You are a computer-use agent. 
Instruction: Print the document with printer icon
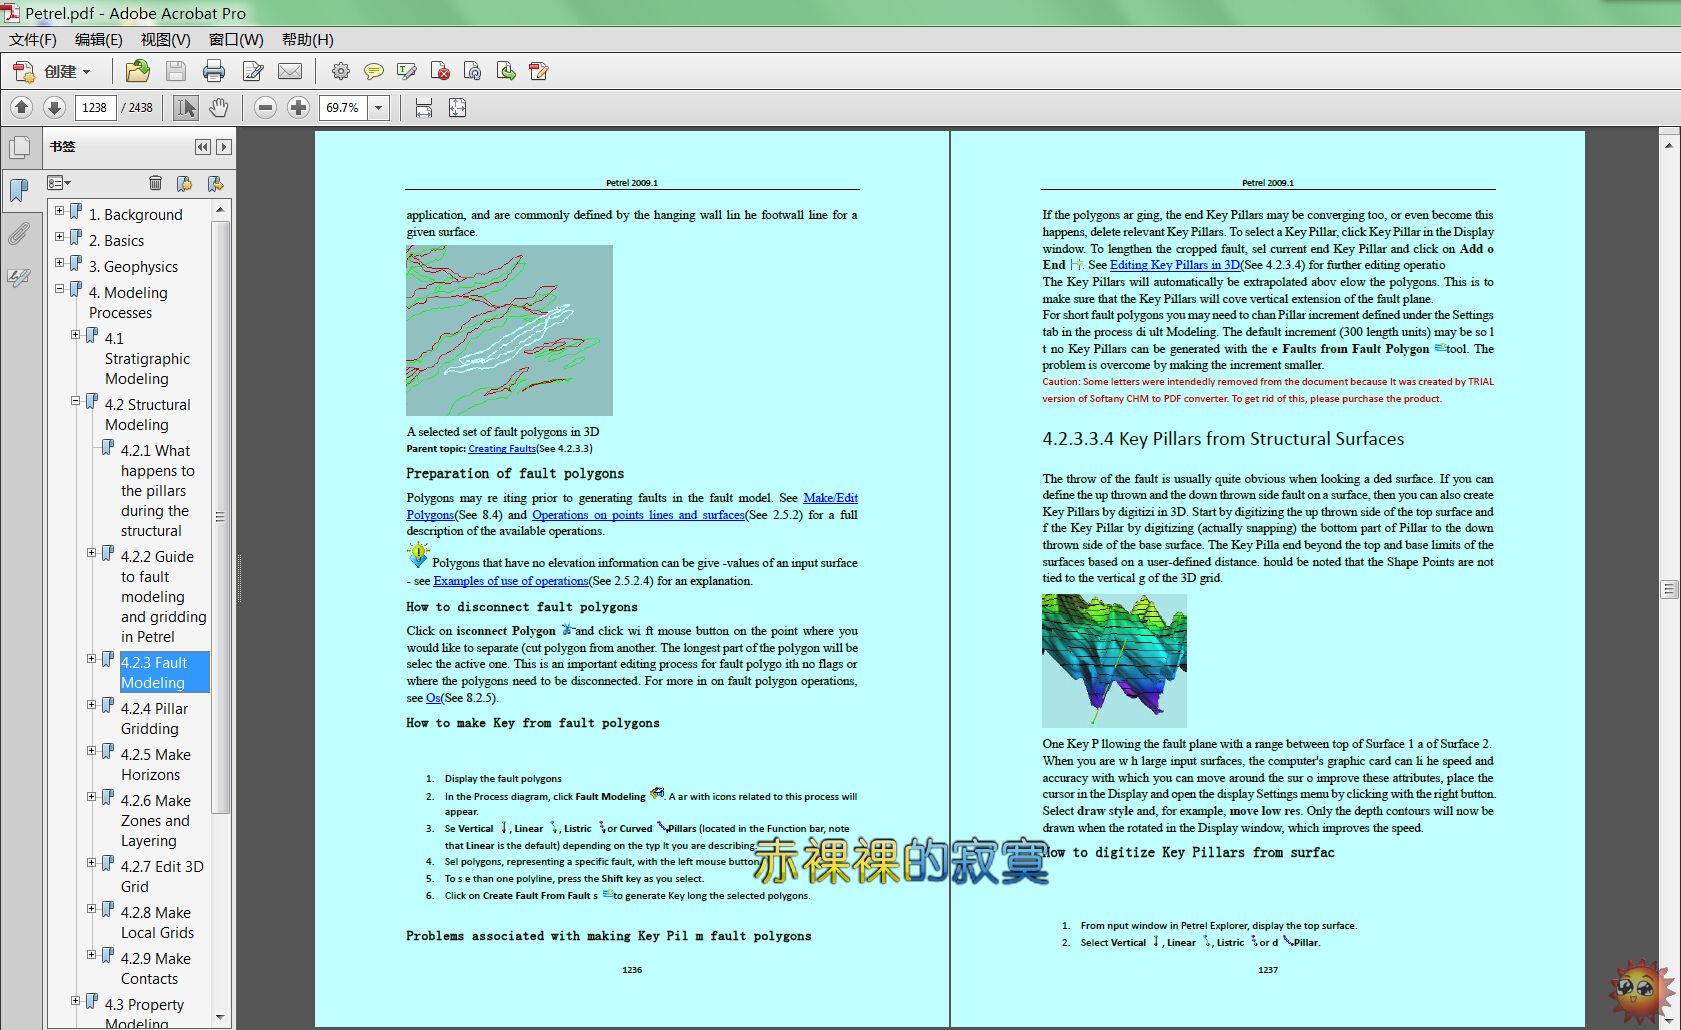(214, 71)
